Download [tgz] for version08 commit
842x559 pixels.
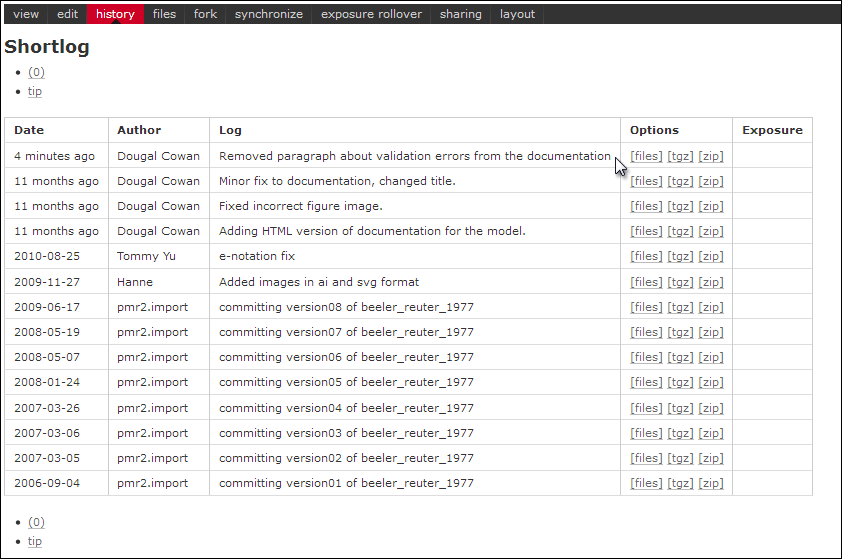pyautogui.click(x=680, y=307)
